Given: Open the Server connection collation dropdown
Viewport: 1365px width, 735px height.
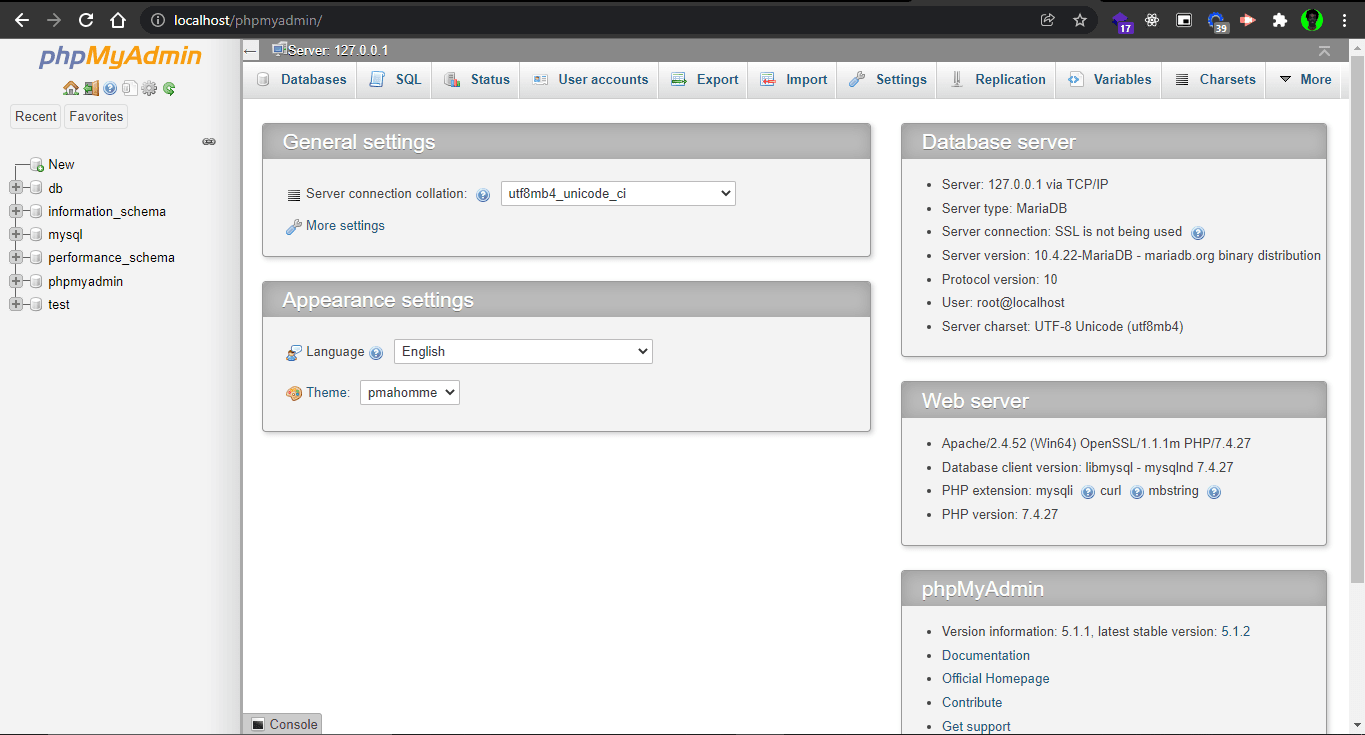Looking at the screenshot, I should (x=618, y=194).
